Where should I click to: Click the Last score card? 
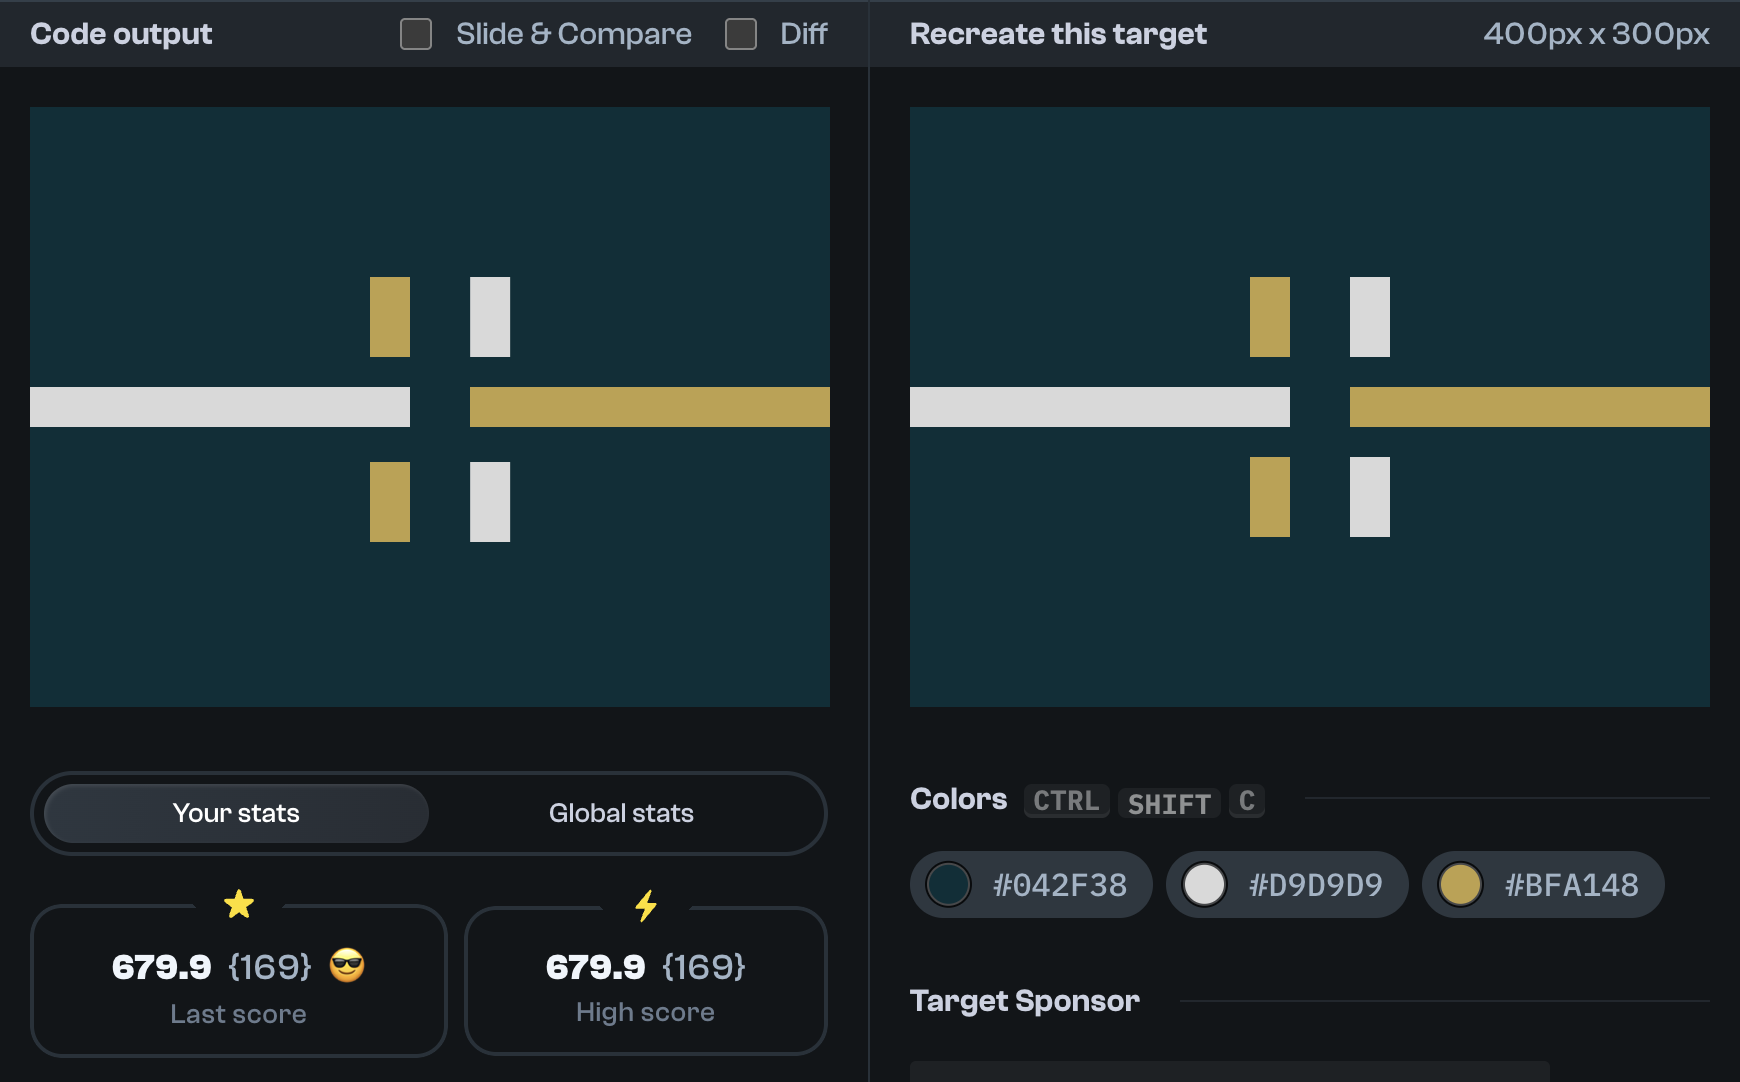[x=239, y=980]
